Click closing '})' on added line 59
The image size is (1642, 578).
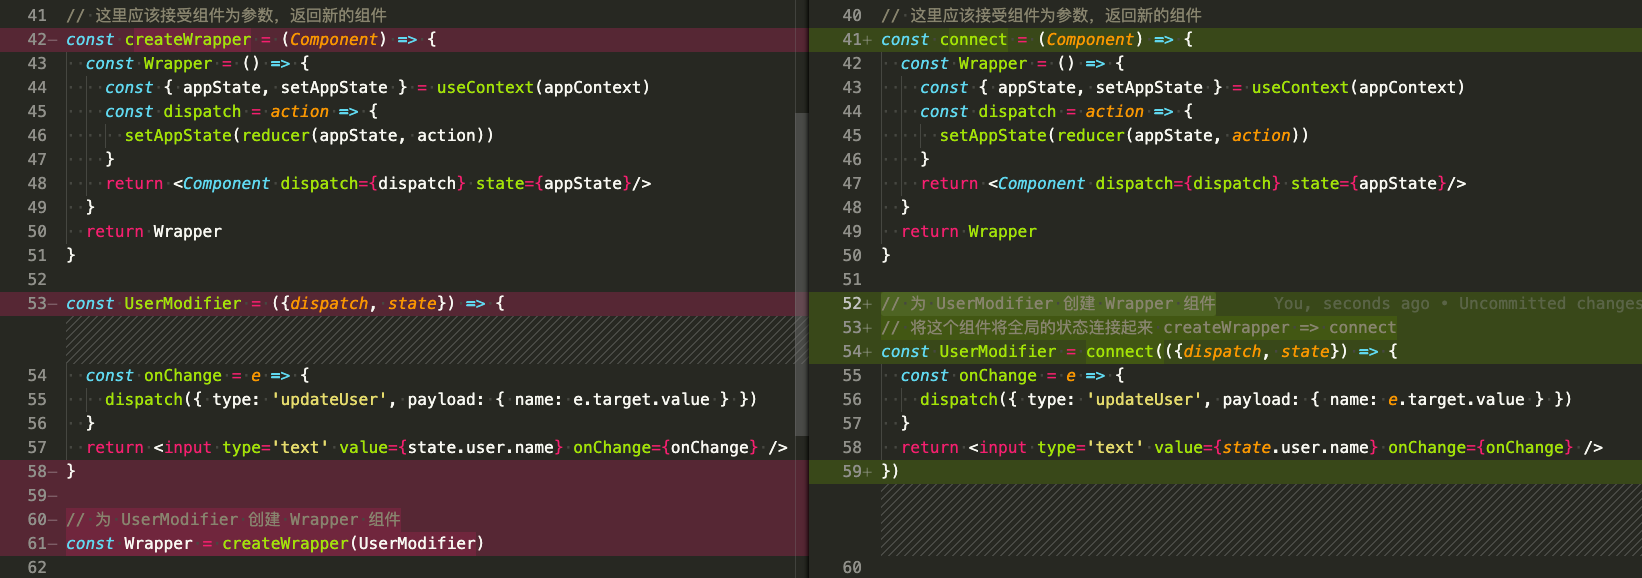890,471
